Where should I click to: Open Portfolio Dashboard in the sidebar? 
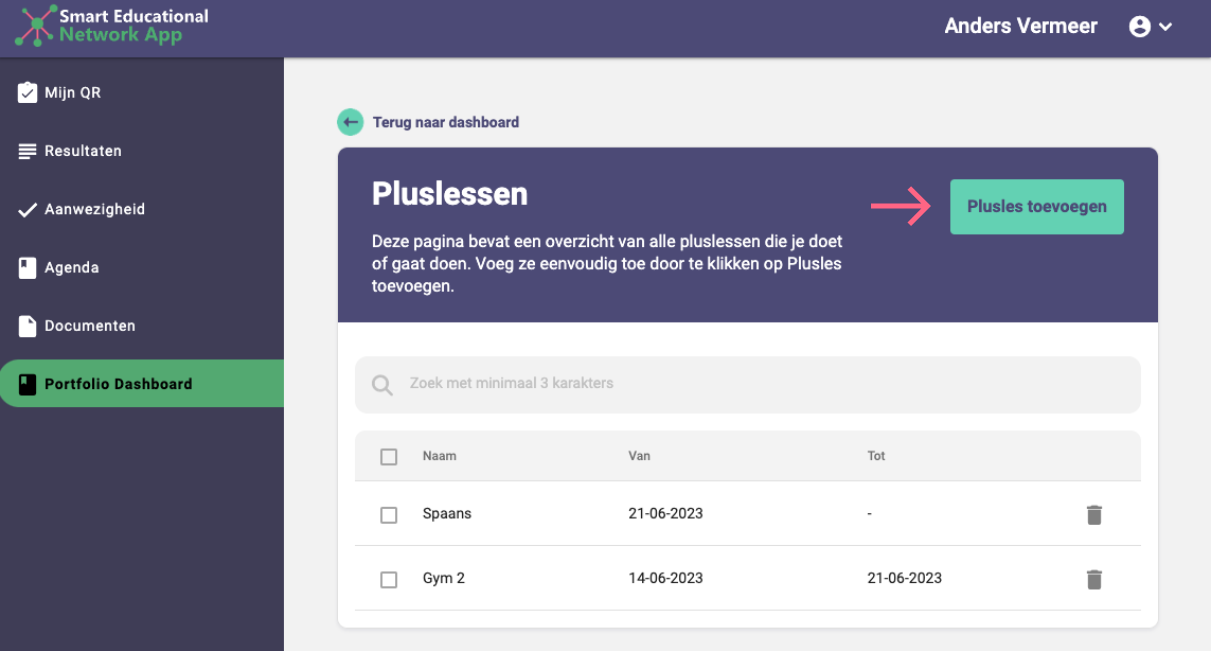click(142, 384)
